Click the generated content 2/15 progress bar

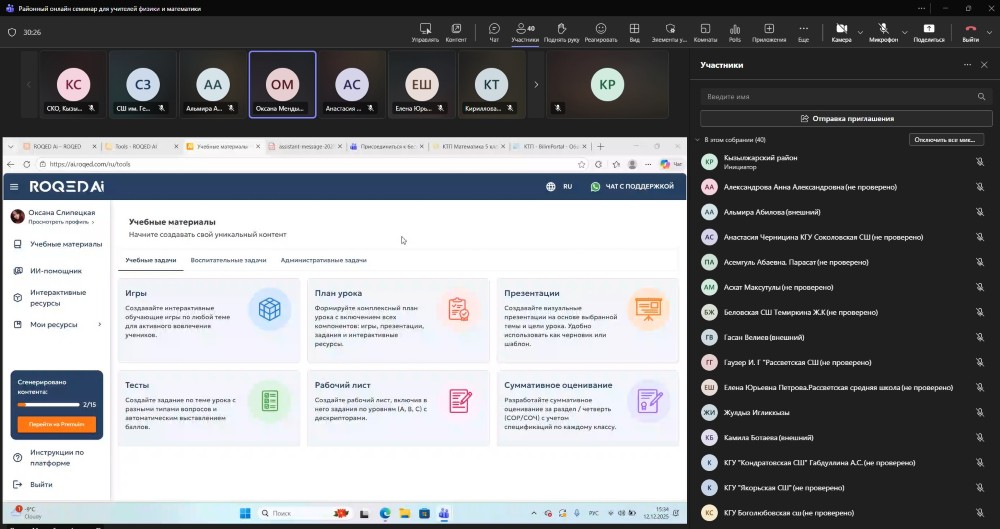[48, 405]
